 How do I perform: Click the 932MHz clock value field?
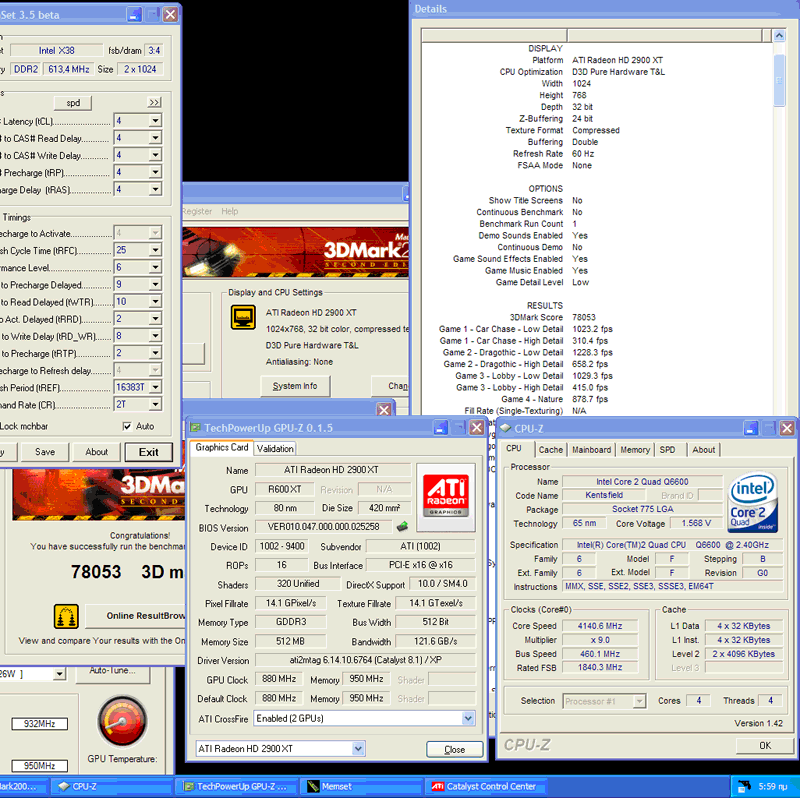tap(39, 724)
